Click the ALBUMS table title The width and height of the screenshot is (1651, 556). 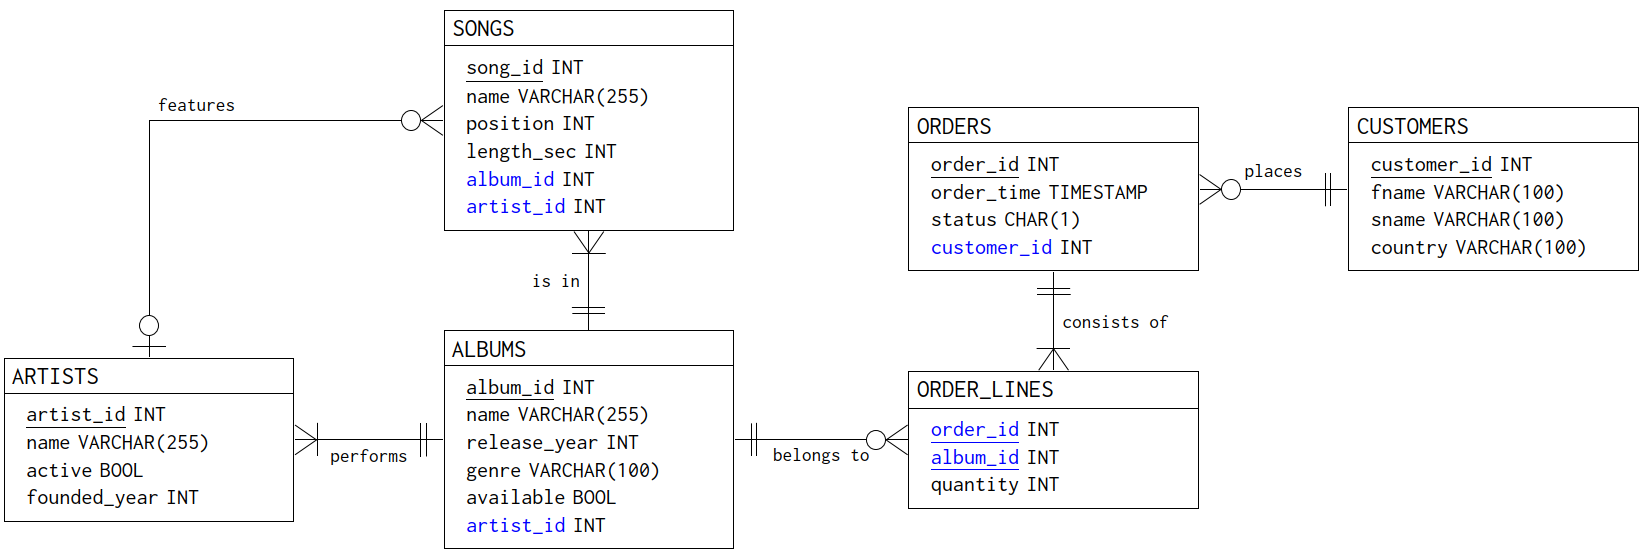(x=489, y=350)
